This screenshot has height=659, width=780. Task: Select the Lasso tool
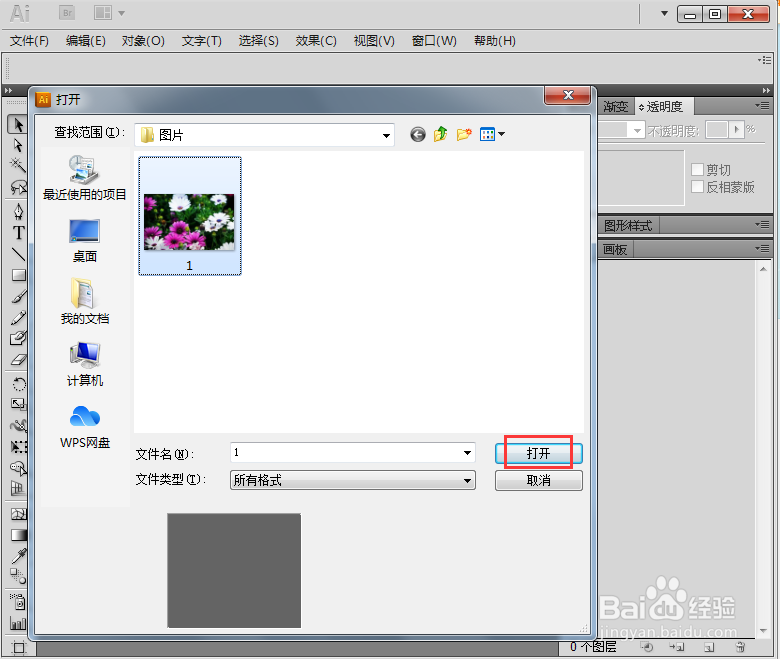point(18,187)
